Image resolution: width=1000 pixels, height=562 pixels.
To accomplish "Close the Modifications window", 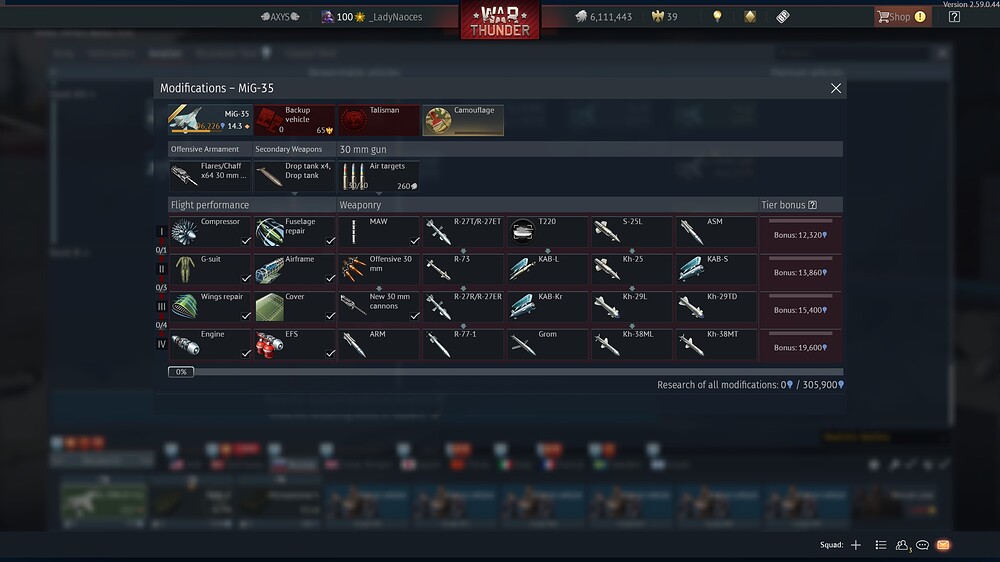I will coord(835,88).
